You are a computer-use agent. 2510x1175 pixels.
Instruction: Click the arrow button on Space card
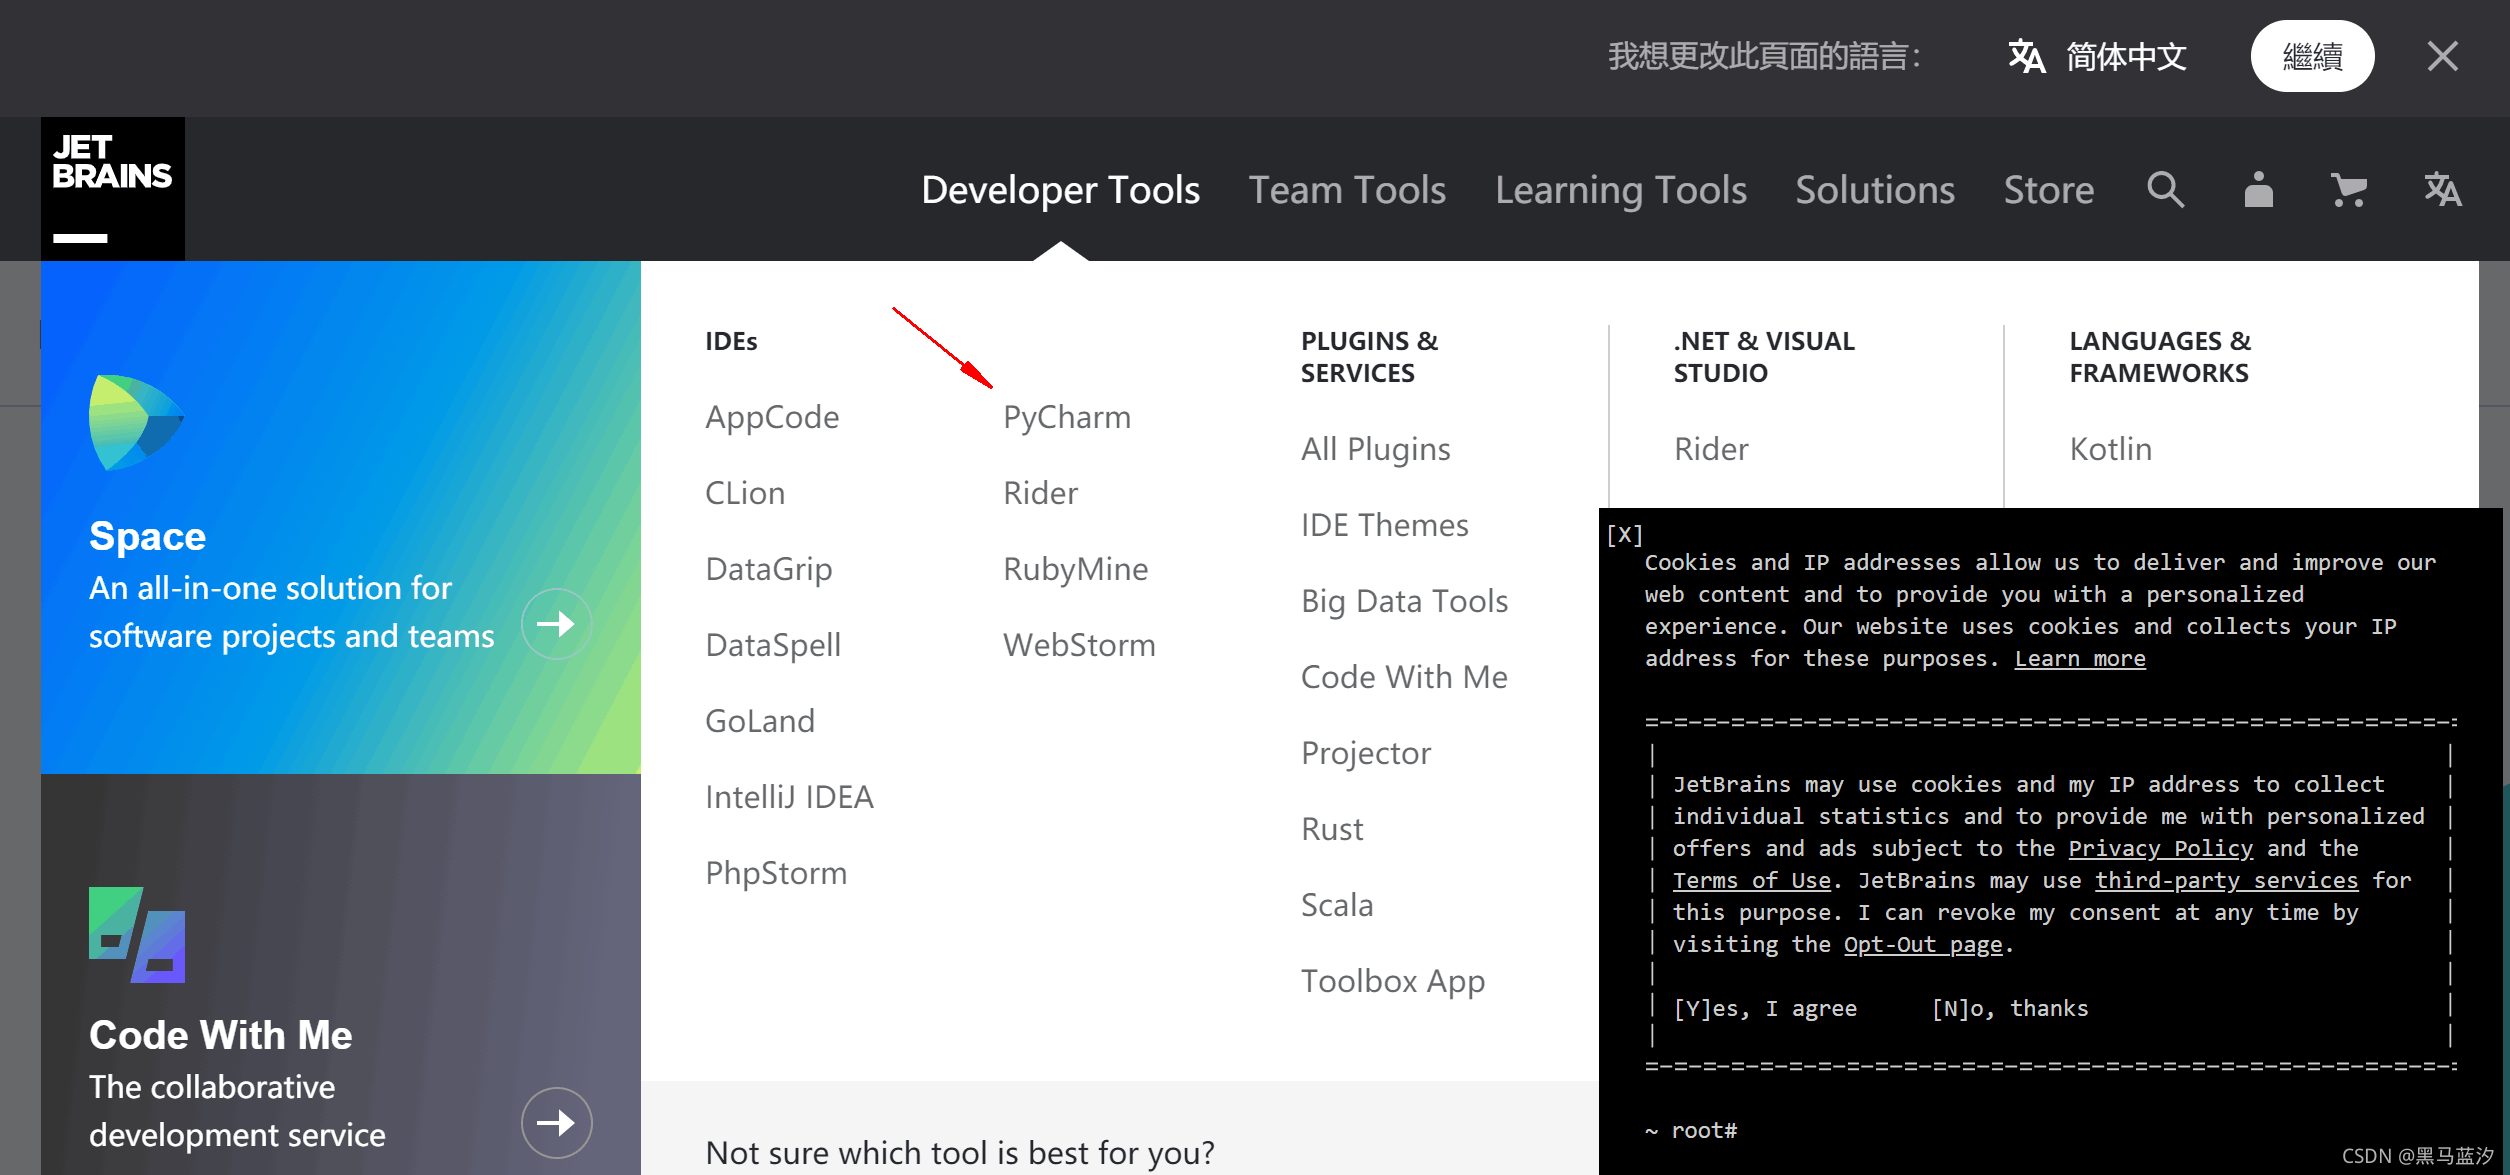pyautogui.click(x=557, y=624)
